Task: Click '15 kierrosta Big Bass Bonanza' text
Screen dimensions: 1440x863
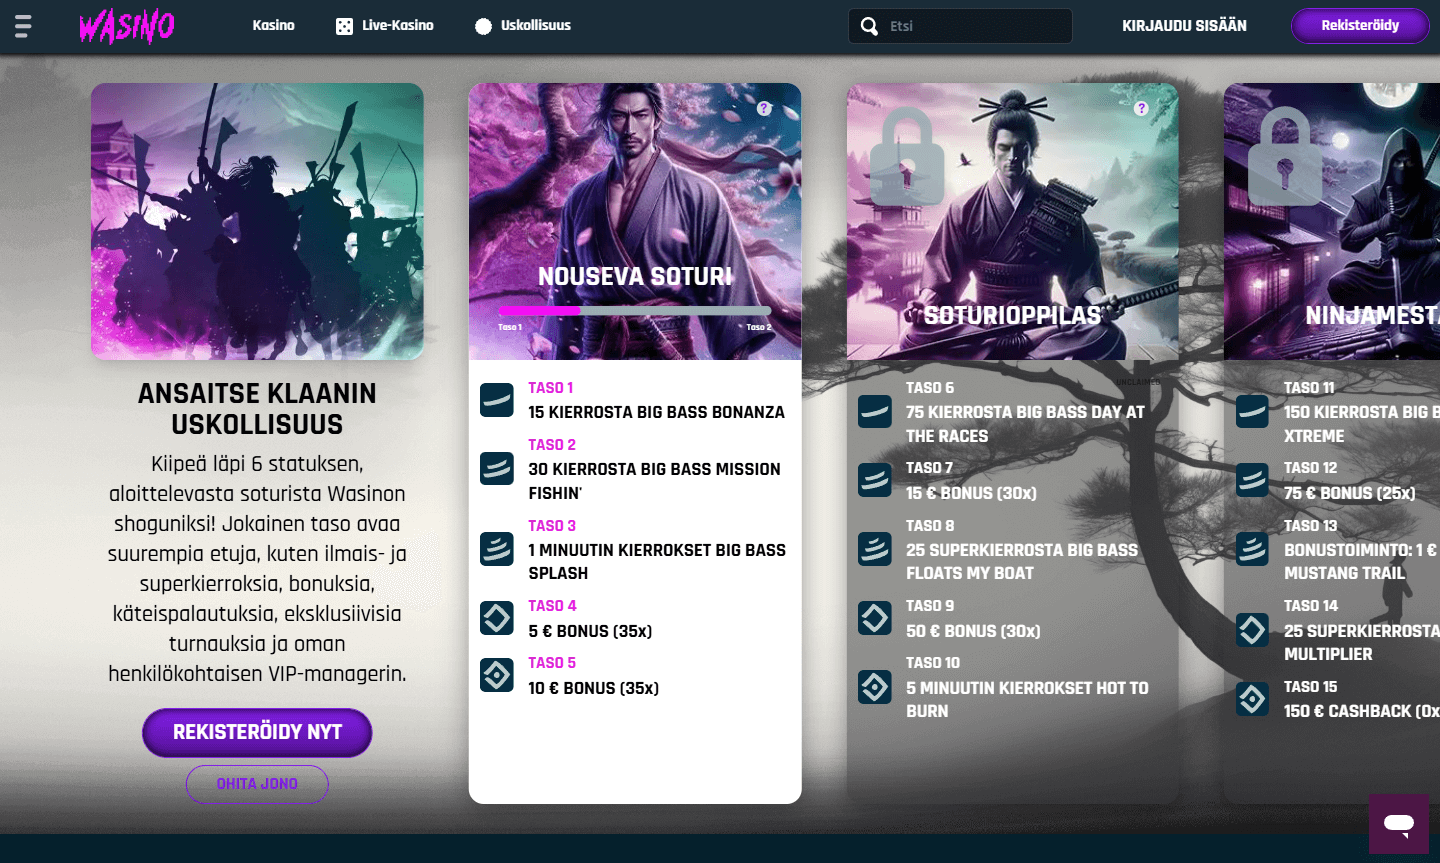Action: (x=656, y=412)
